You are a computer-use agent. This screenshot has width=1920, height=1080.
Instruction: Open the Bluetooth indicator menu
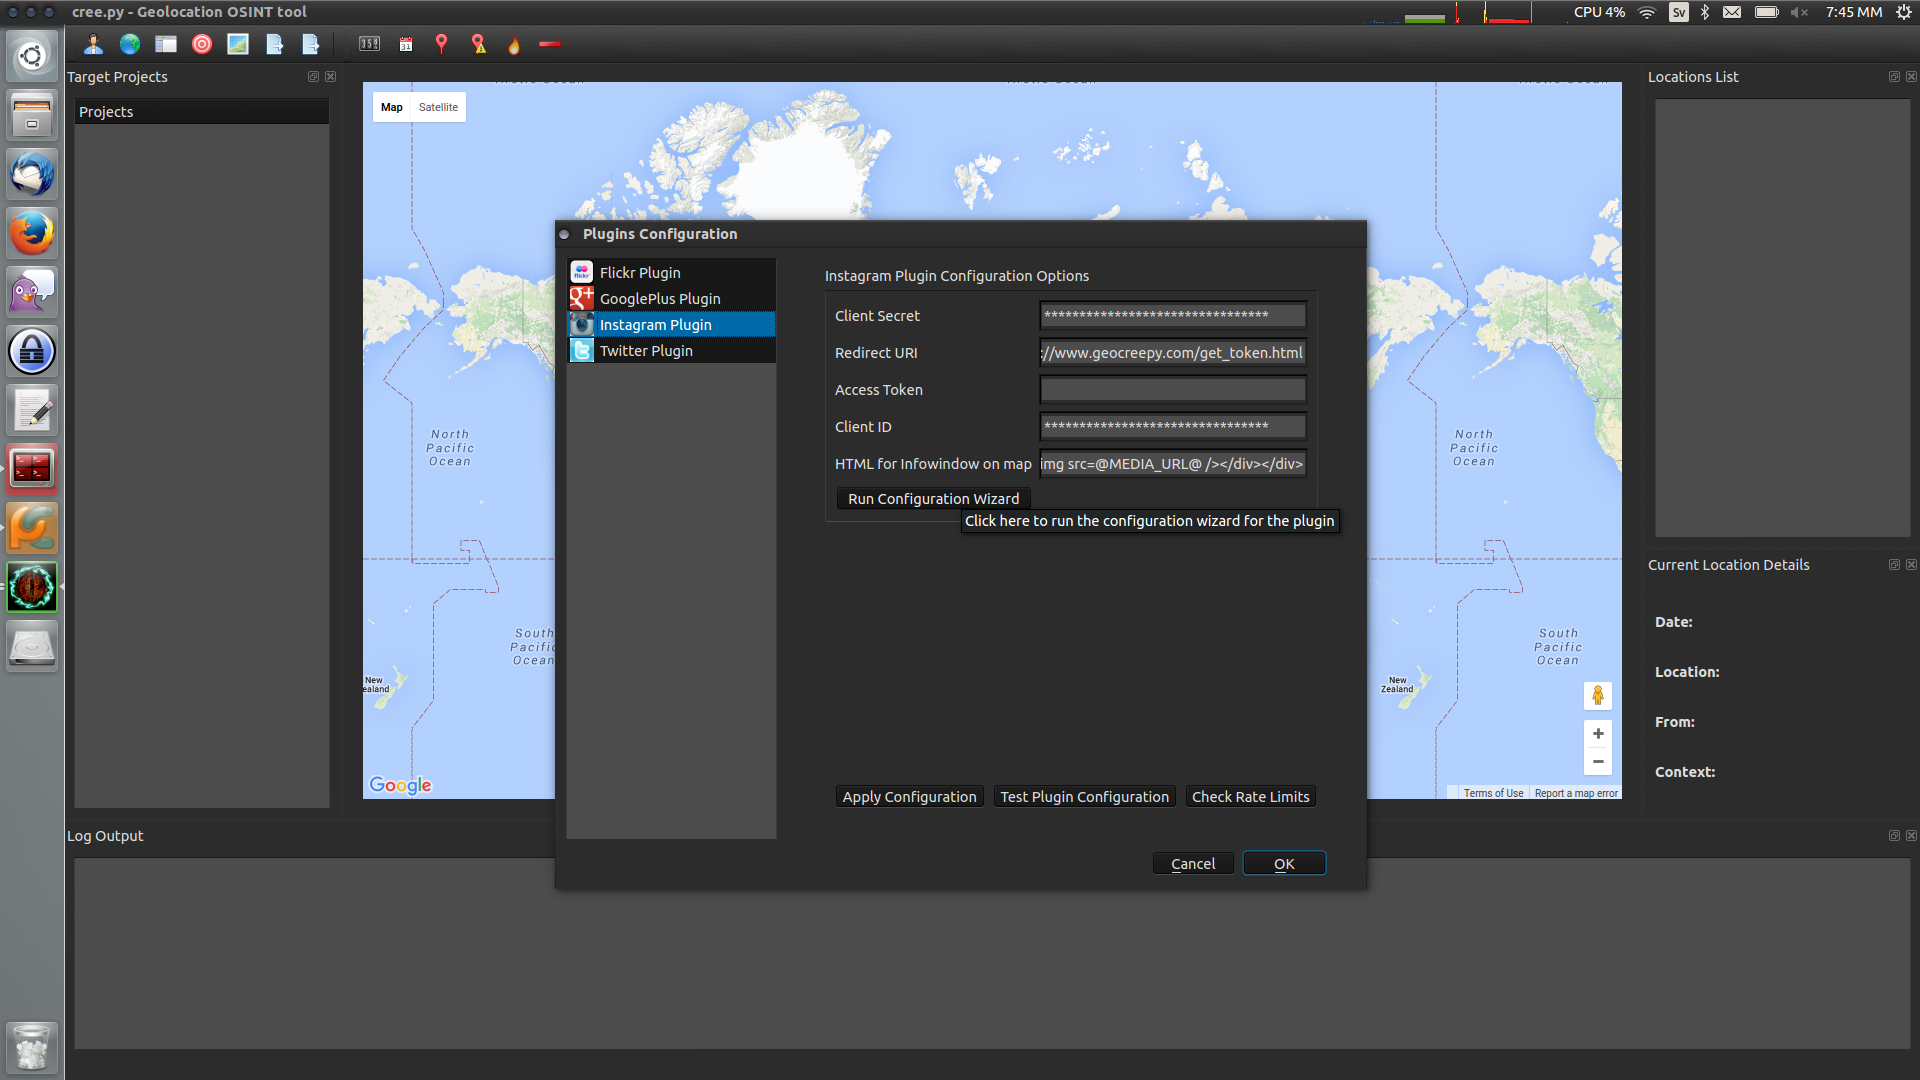[1705, 12]
